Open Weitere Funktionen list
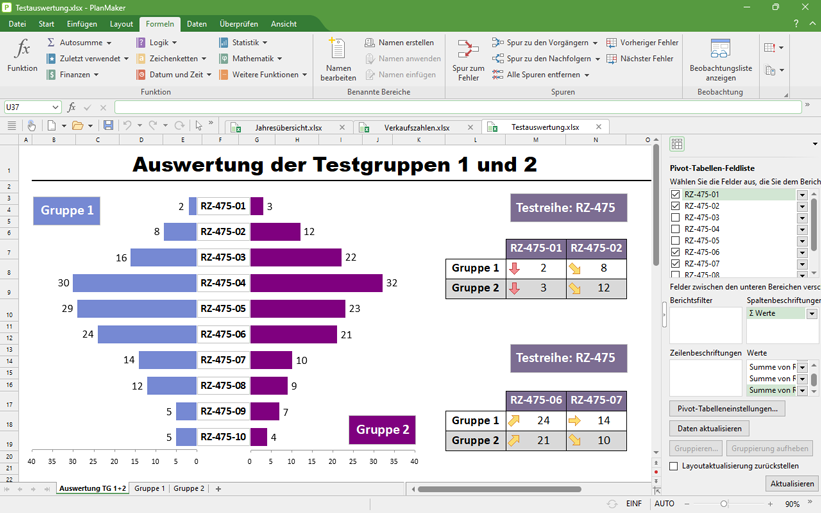Image resolution: width=821 pixels, height=513 pixels. tap(263, 75)
